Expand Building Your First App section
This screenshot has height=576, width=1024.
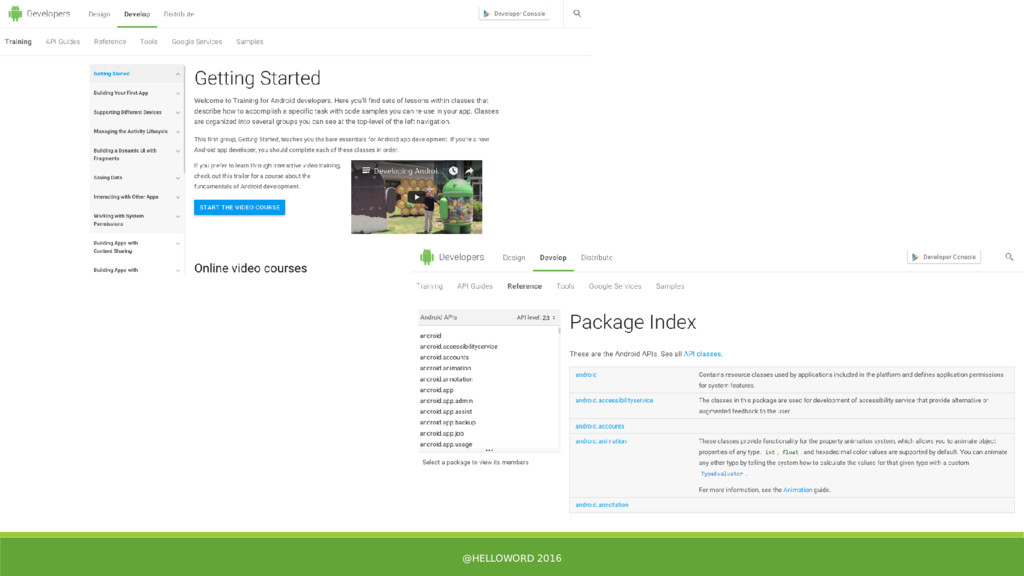[178, 93]
